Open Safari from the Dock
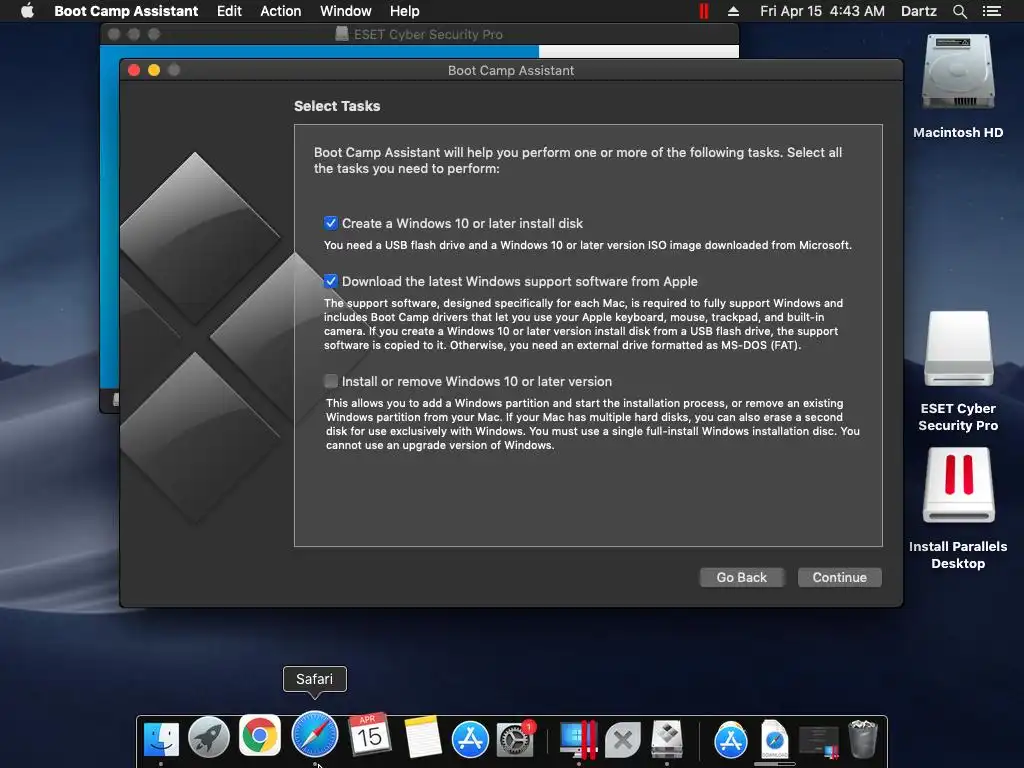1024x768 pixels. tap(315, 735)
